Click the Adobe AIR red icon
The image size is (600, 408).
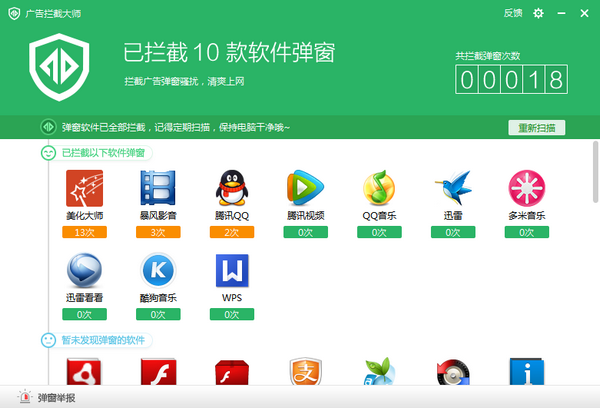(84, 372)
